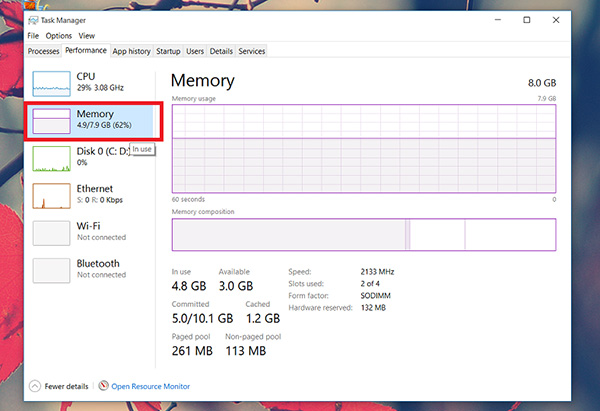Image resolution: width=600 pixels, height=411 pixels.
Task: Go to the Startup tab
Action: tap(169, 51)
